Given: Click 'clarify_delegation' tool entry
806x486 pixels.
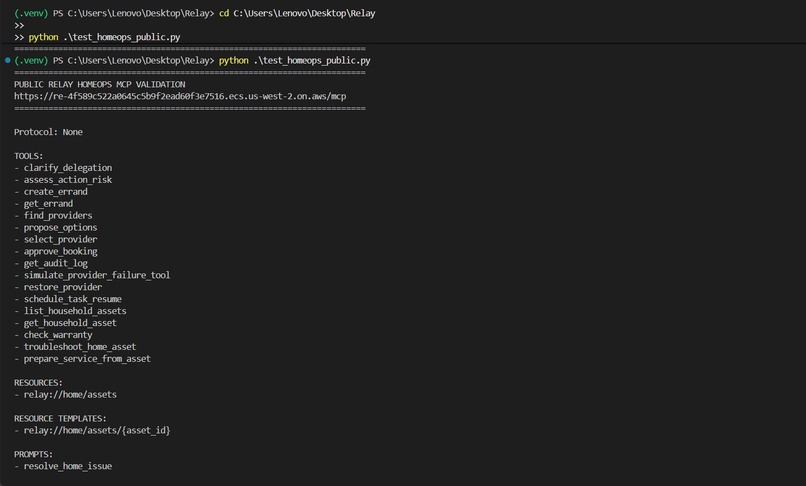Looking at the screenshot, I should pyautogui.click(x=68, y=168).
